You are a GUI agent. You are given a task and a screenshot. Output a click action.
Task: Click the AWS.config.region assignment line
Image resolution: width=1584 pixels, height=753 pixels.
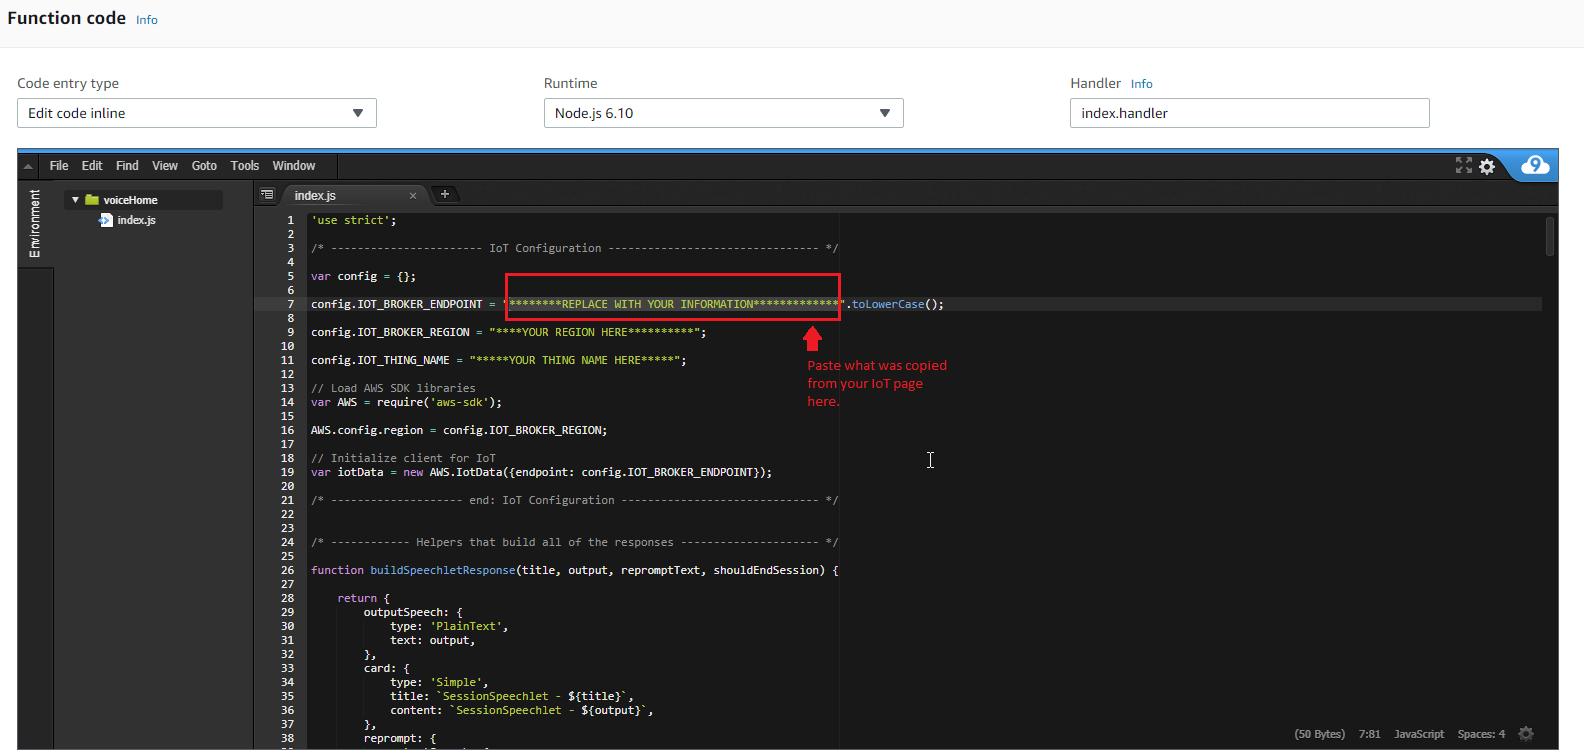(459, 430)
